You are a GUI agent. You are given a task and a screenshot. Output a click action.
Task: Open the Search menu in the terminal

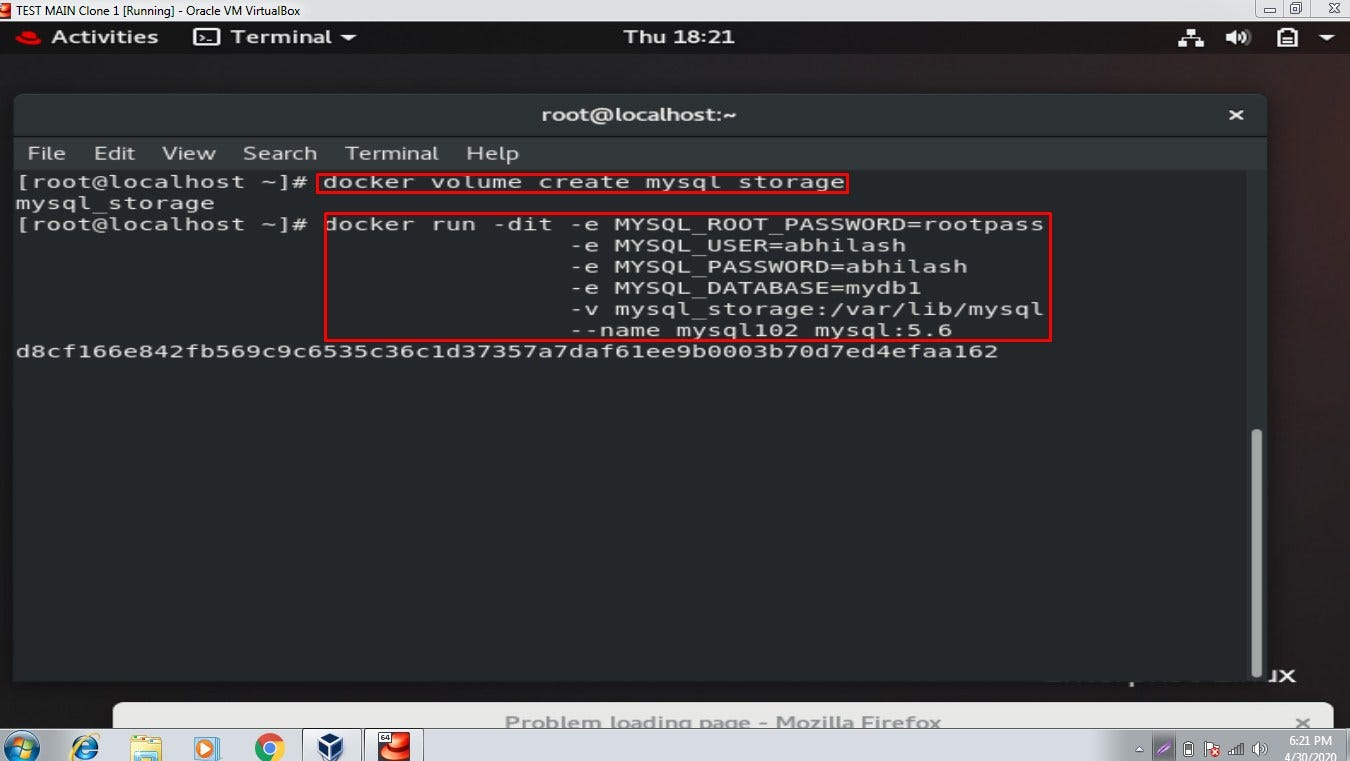(x=280, y=153)
